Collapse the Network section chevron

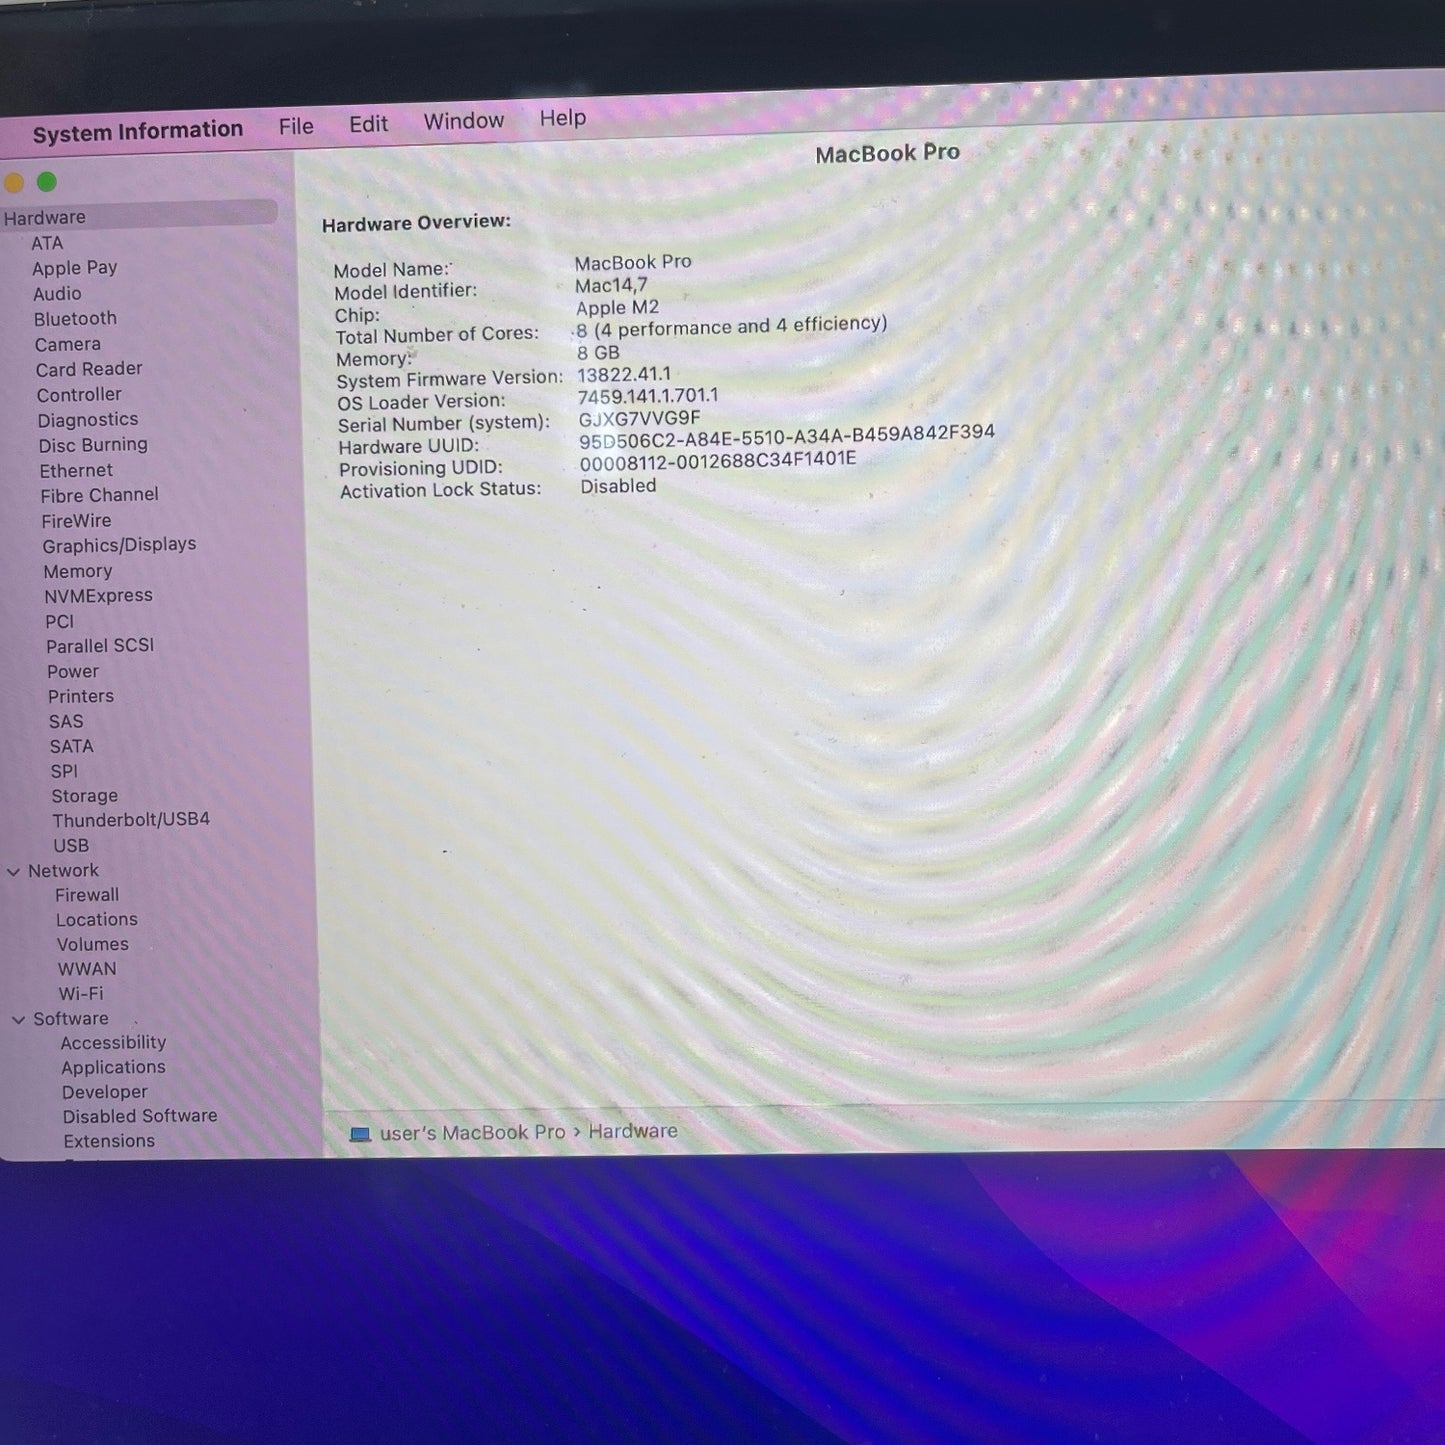pyautogui.click(x=14, y=872)
